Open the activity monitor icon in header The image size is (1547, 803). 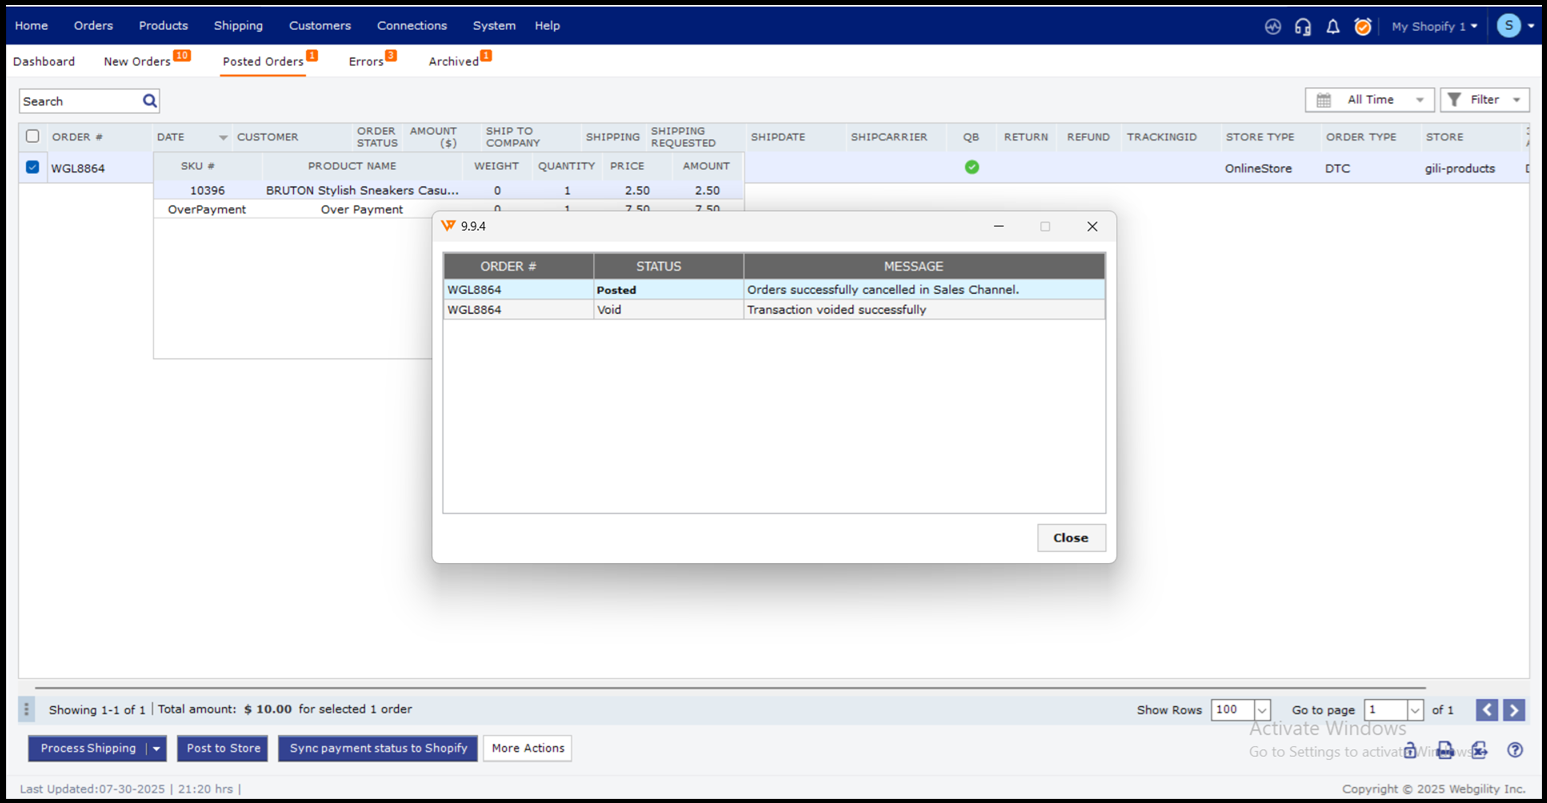tap(1272, 27)
